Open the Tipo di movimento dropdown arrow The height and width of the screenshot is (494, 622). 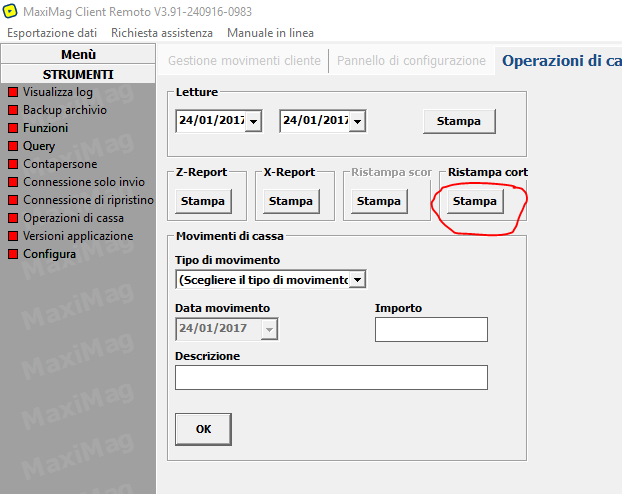point(357,280)
